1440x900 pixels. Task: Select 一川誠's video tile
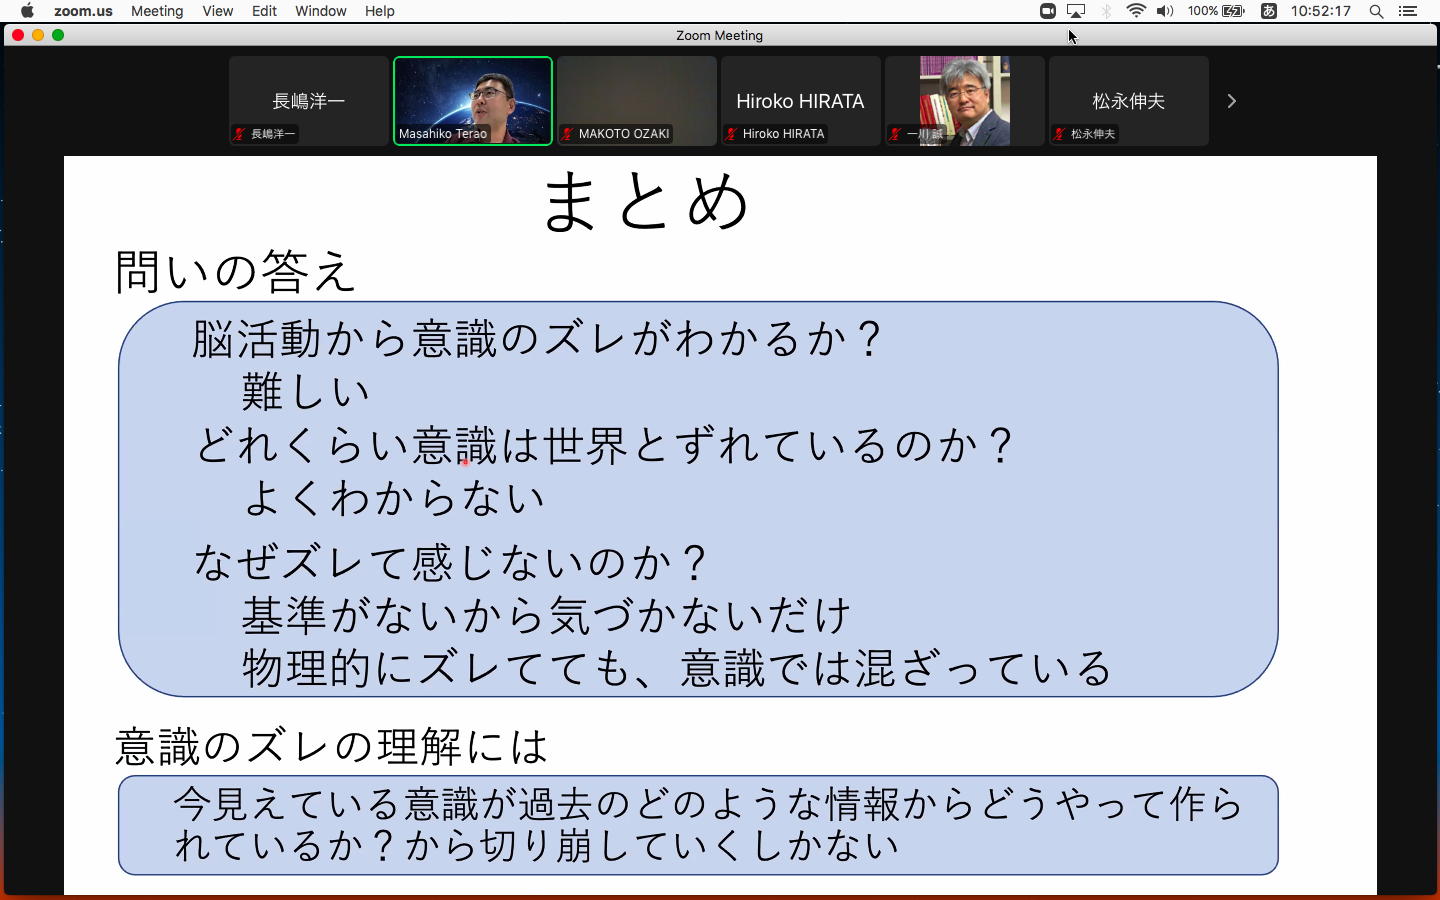[965, 101]
